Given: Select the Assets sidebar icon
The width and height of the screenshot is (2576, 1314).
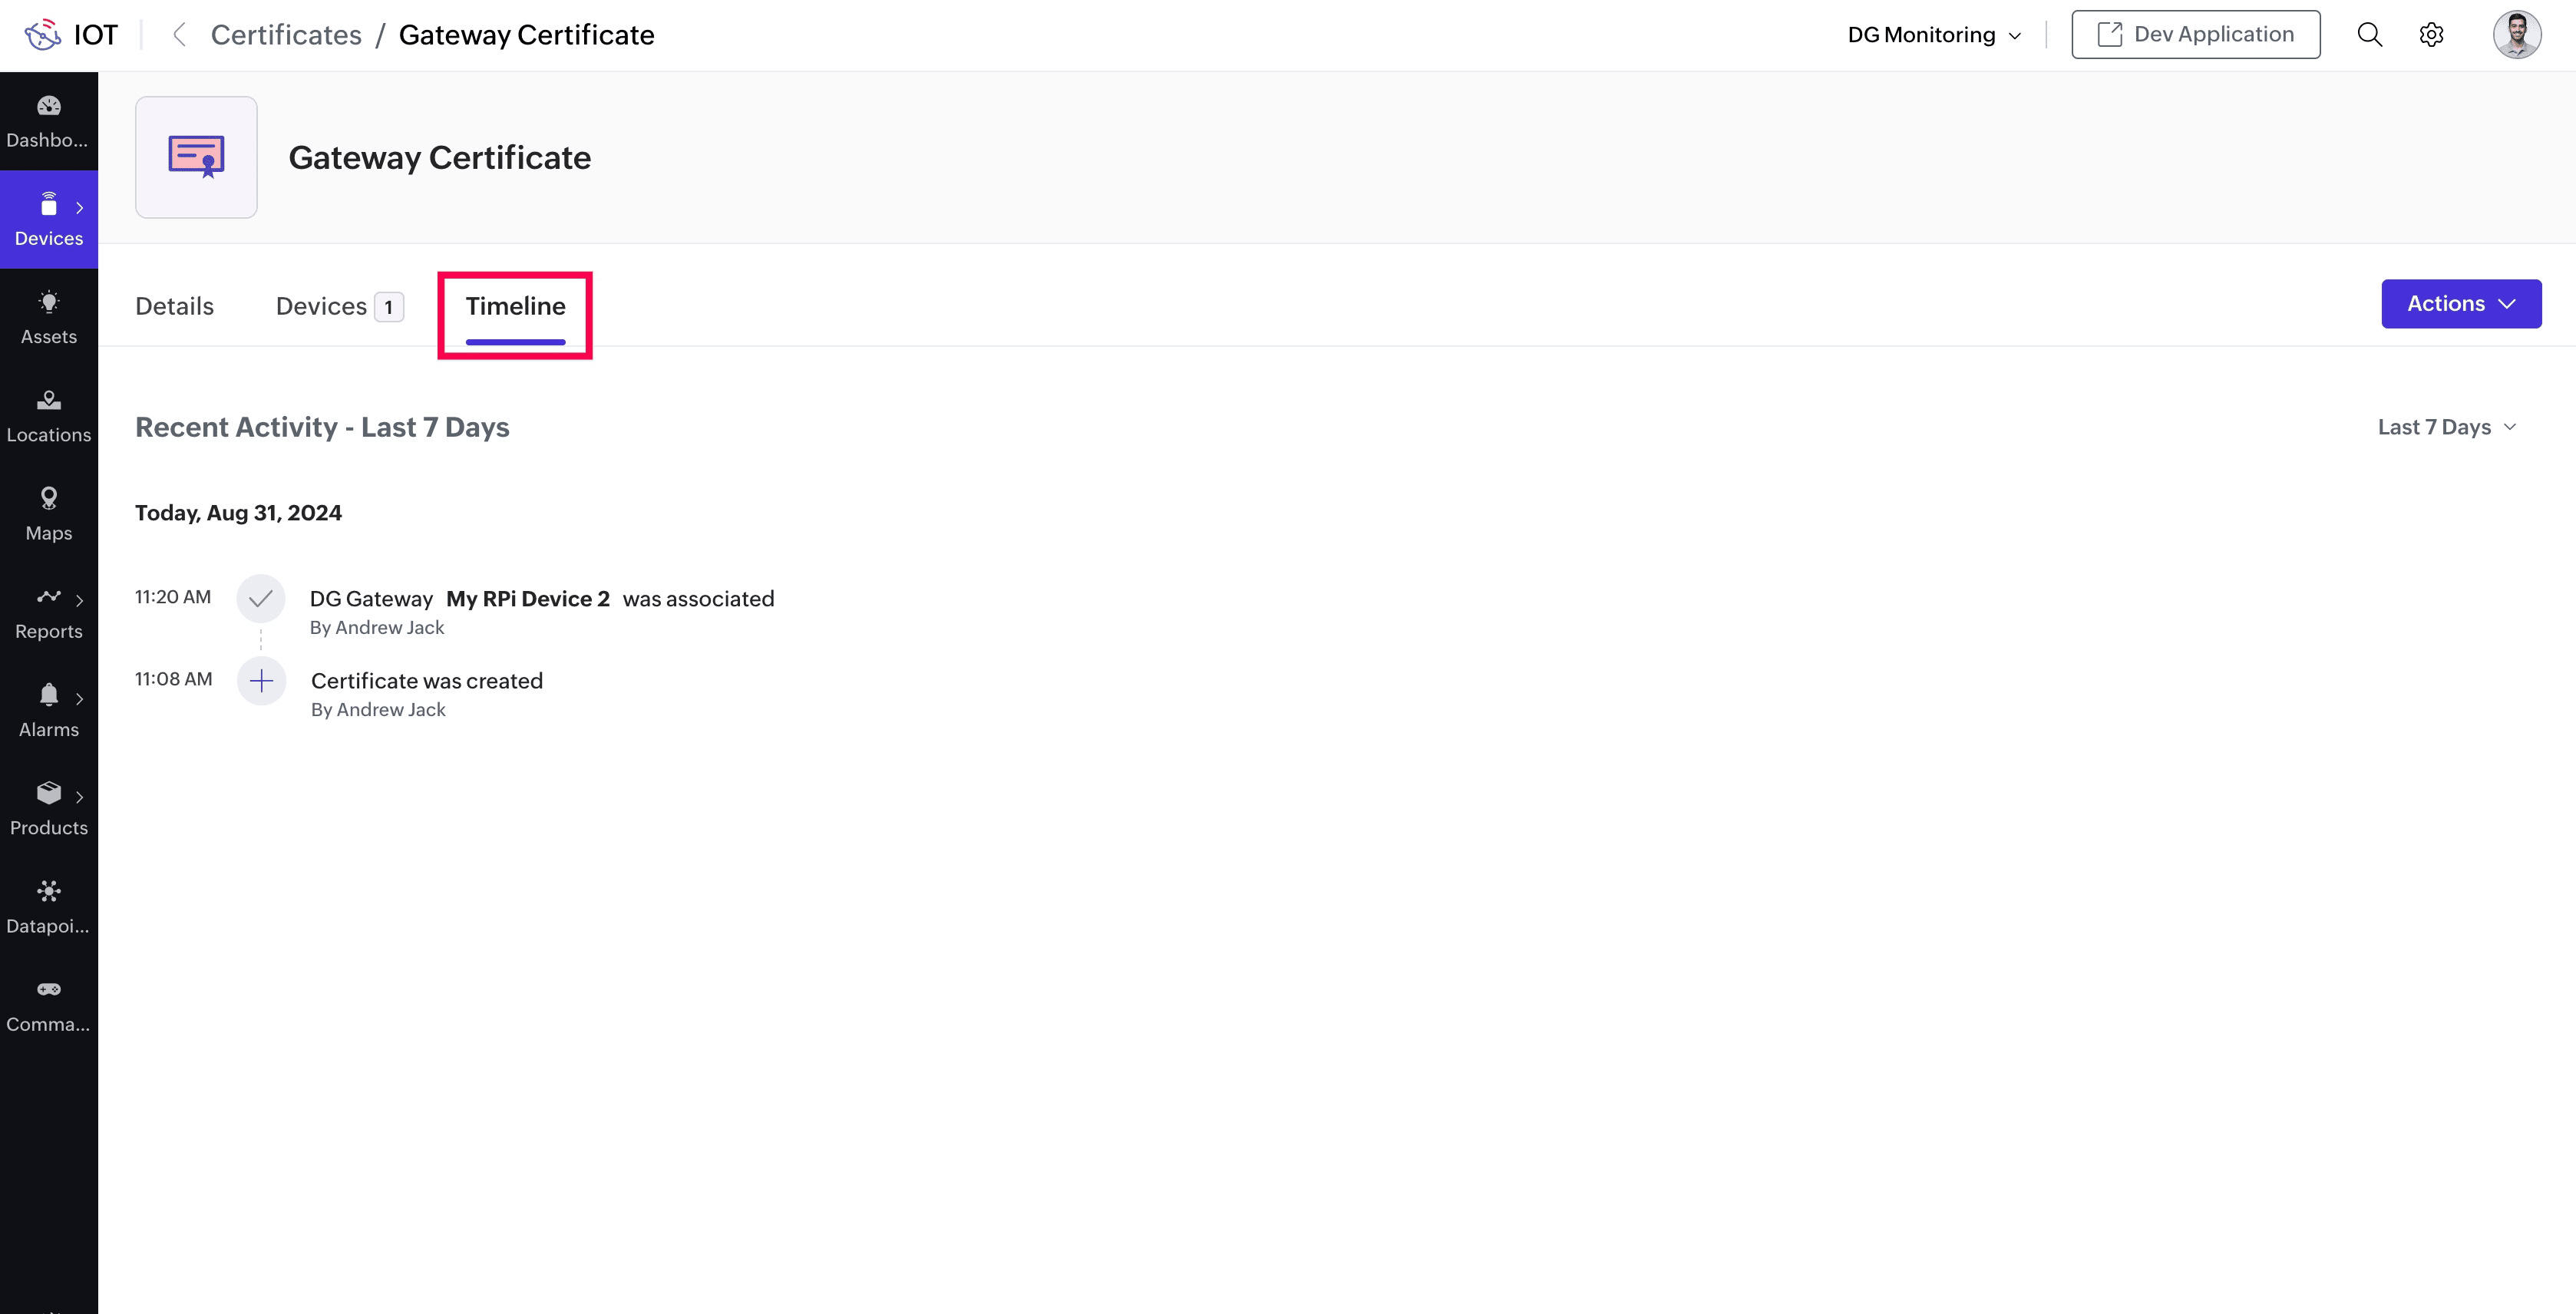Looking at the screenshot, I should coord(48,317).
